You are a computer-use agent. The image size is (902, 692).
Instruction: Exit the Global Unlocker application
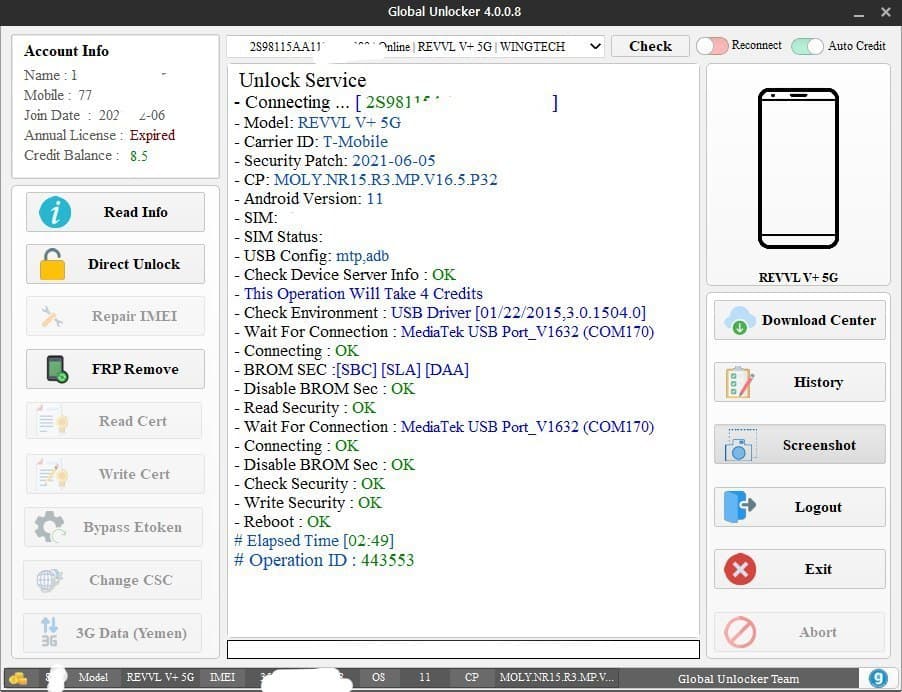coord(800,569)
